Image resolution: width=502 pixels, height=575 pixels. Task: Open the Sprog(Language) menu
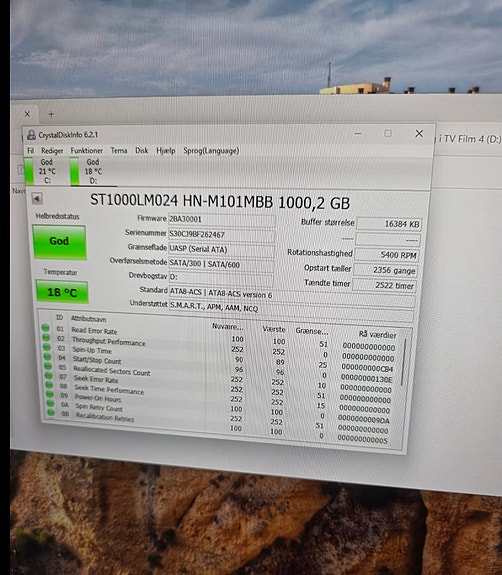[x=211, y=151]
